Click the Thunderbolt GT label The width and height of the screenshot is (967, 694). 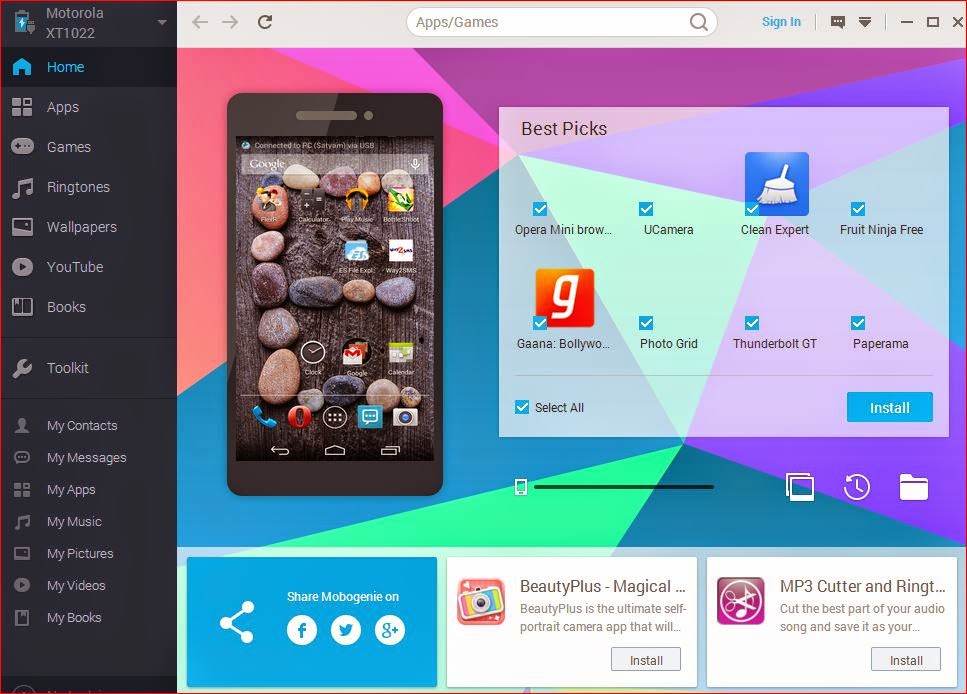pos(775,344)
